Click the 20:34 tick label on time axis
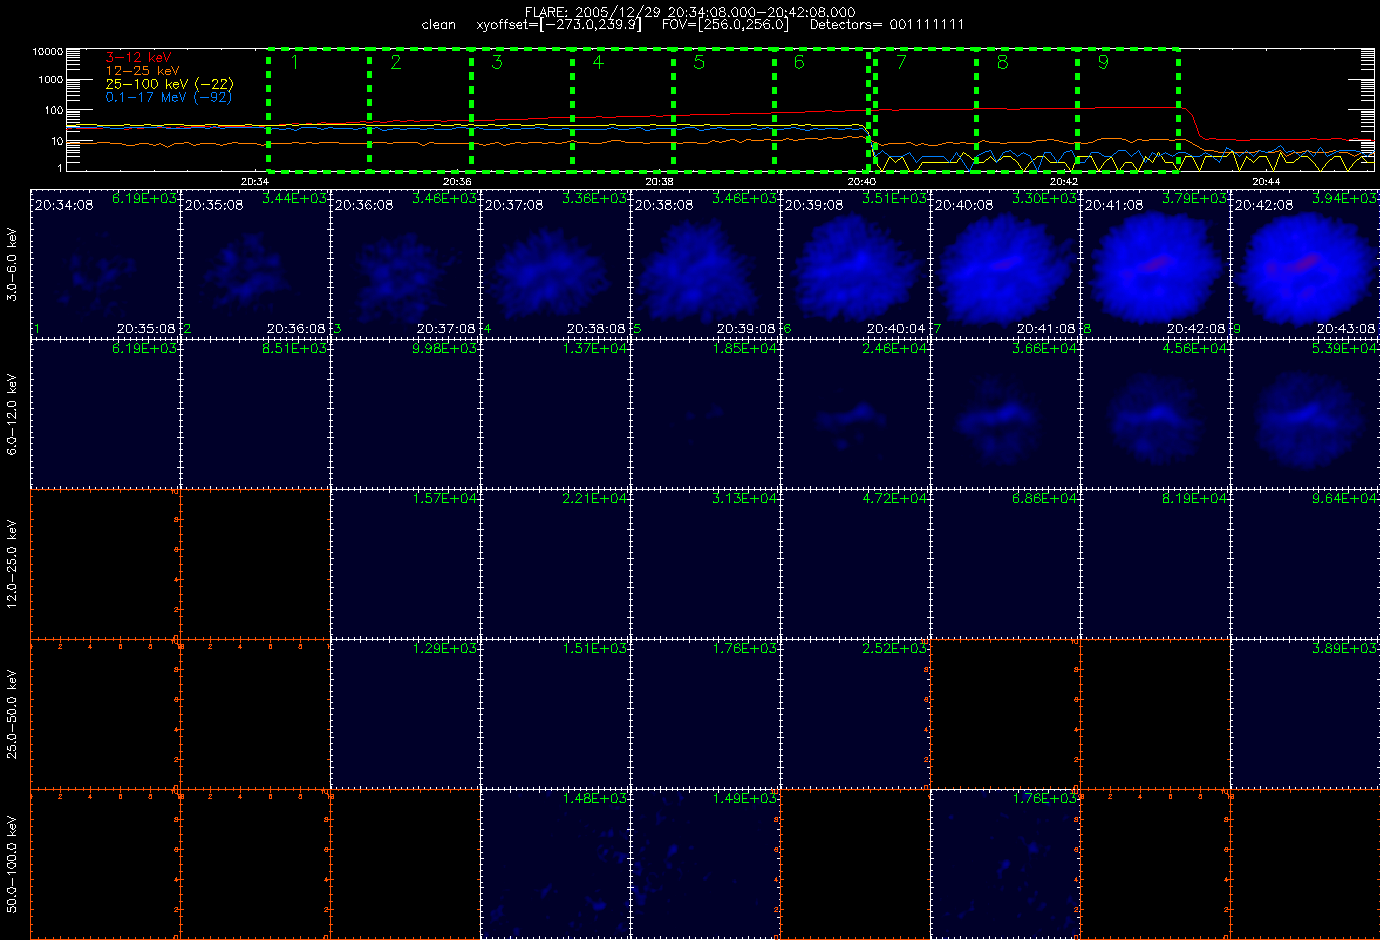 (x=255, y=182)
